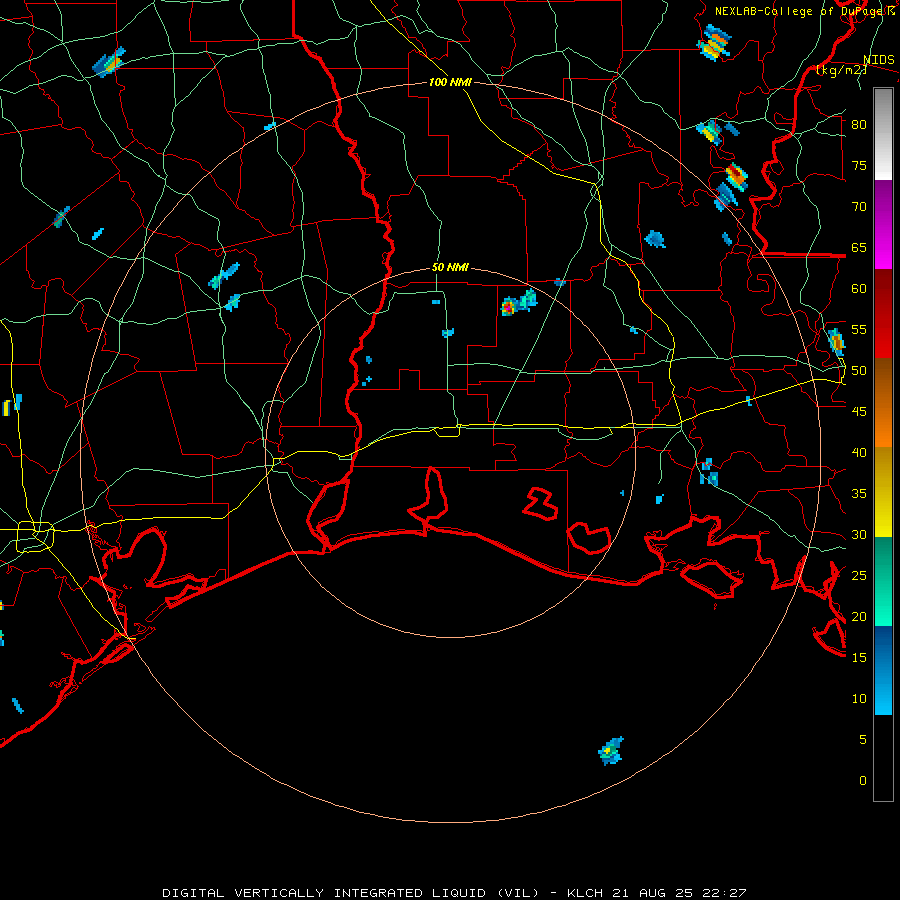This screenshot has height=900, width=900.
Task: Click the 70 value on the color scale
Action: (859, 207)
